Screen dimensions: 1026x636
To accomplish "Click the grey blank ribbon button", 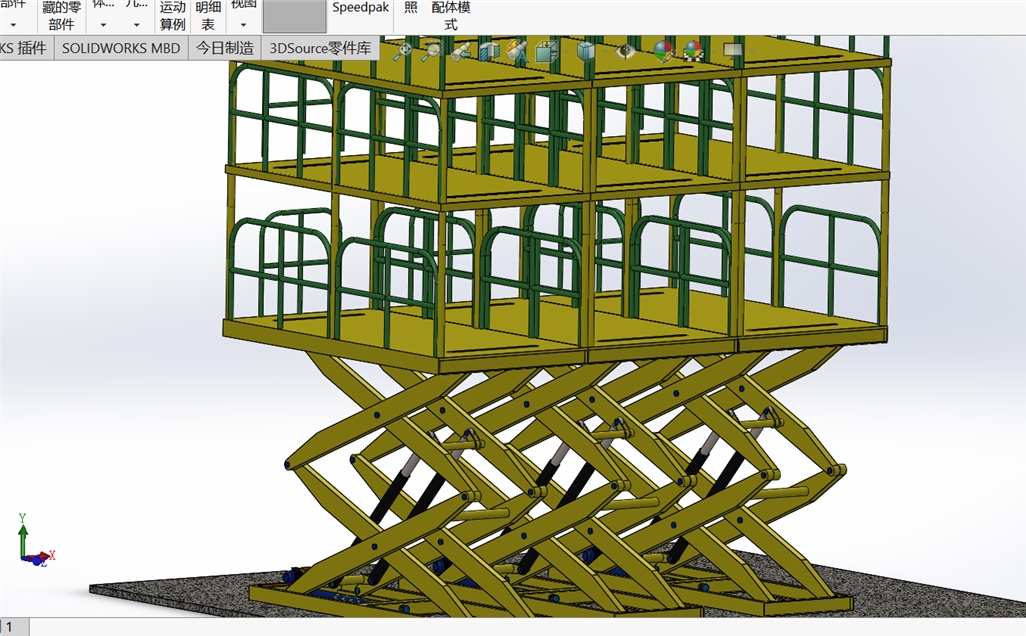I will pos(294,16).
